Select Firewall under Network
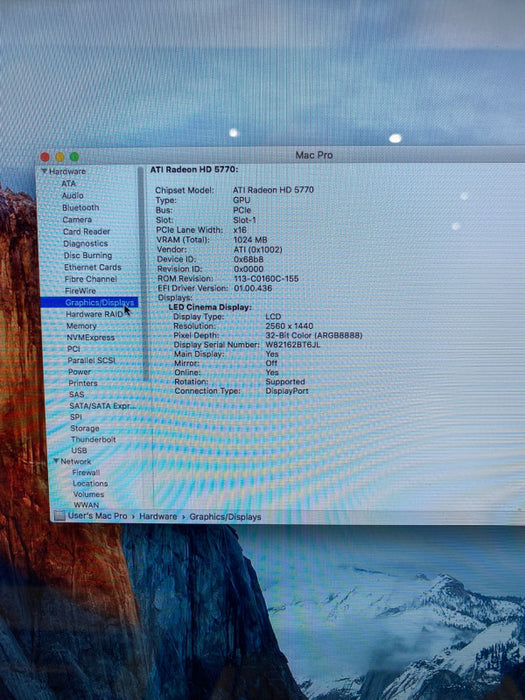This screenshot has width=525, height=700. click(x=86, y=472)
